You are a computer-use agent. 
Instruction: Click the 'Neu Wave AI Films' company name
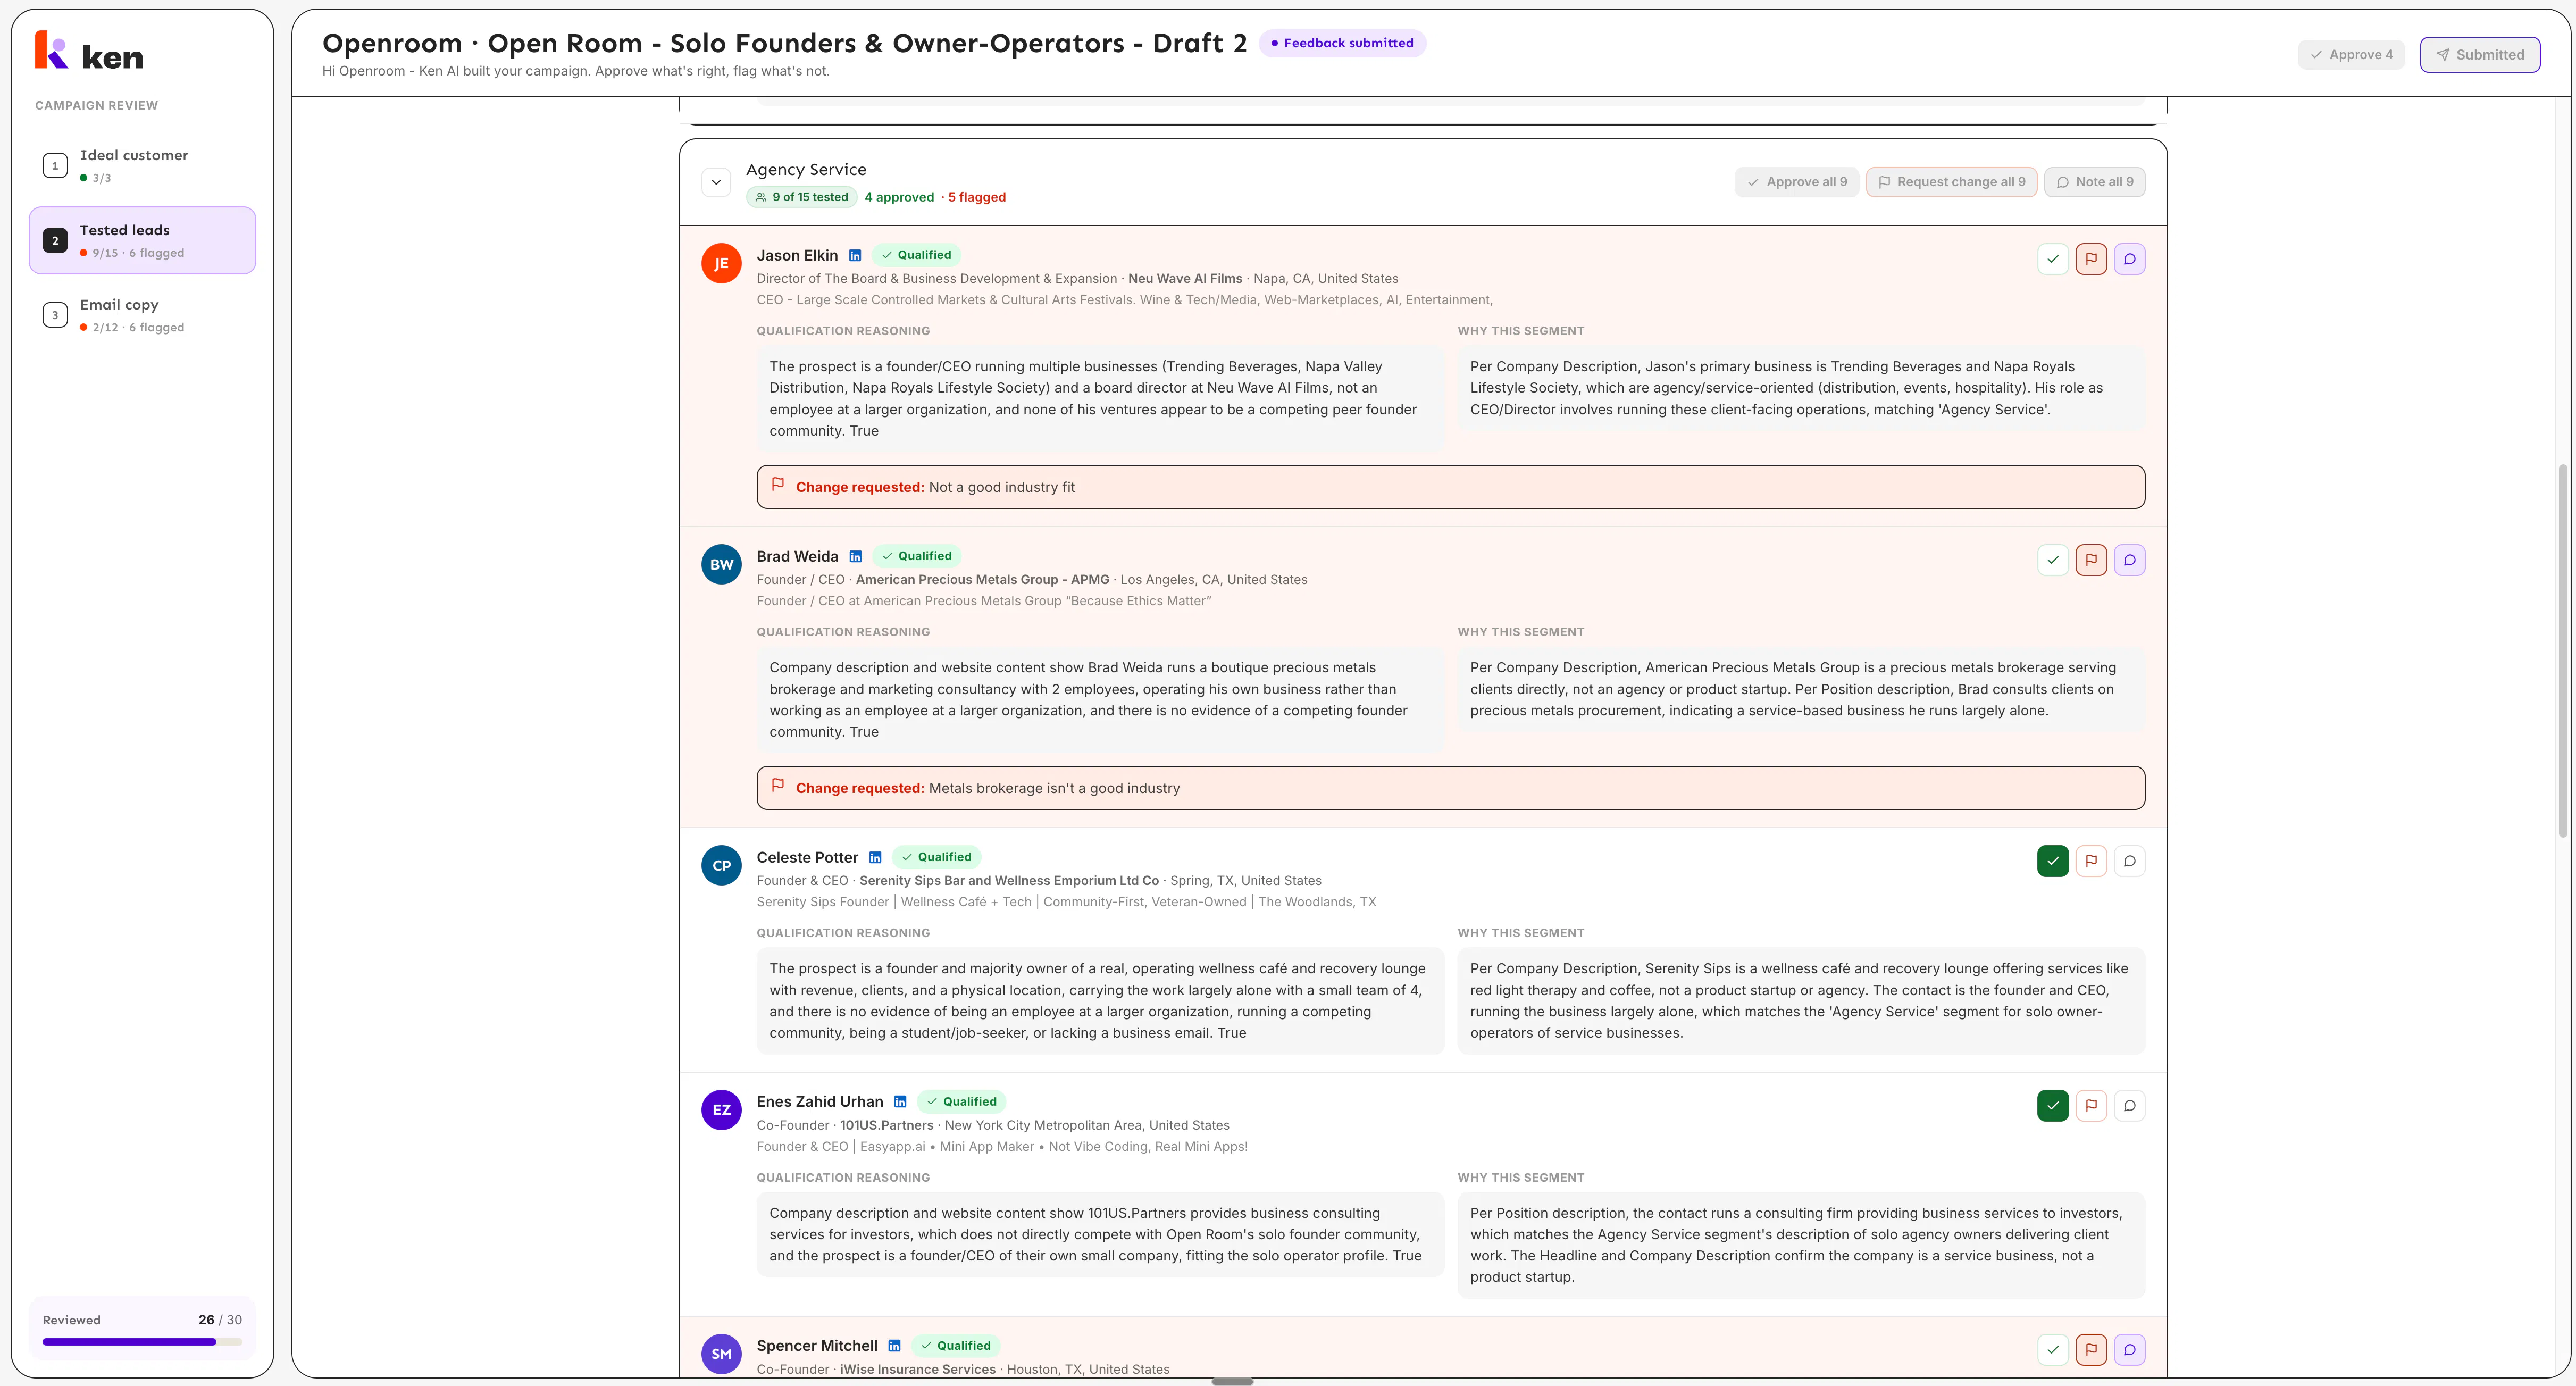pos(1185,279)
